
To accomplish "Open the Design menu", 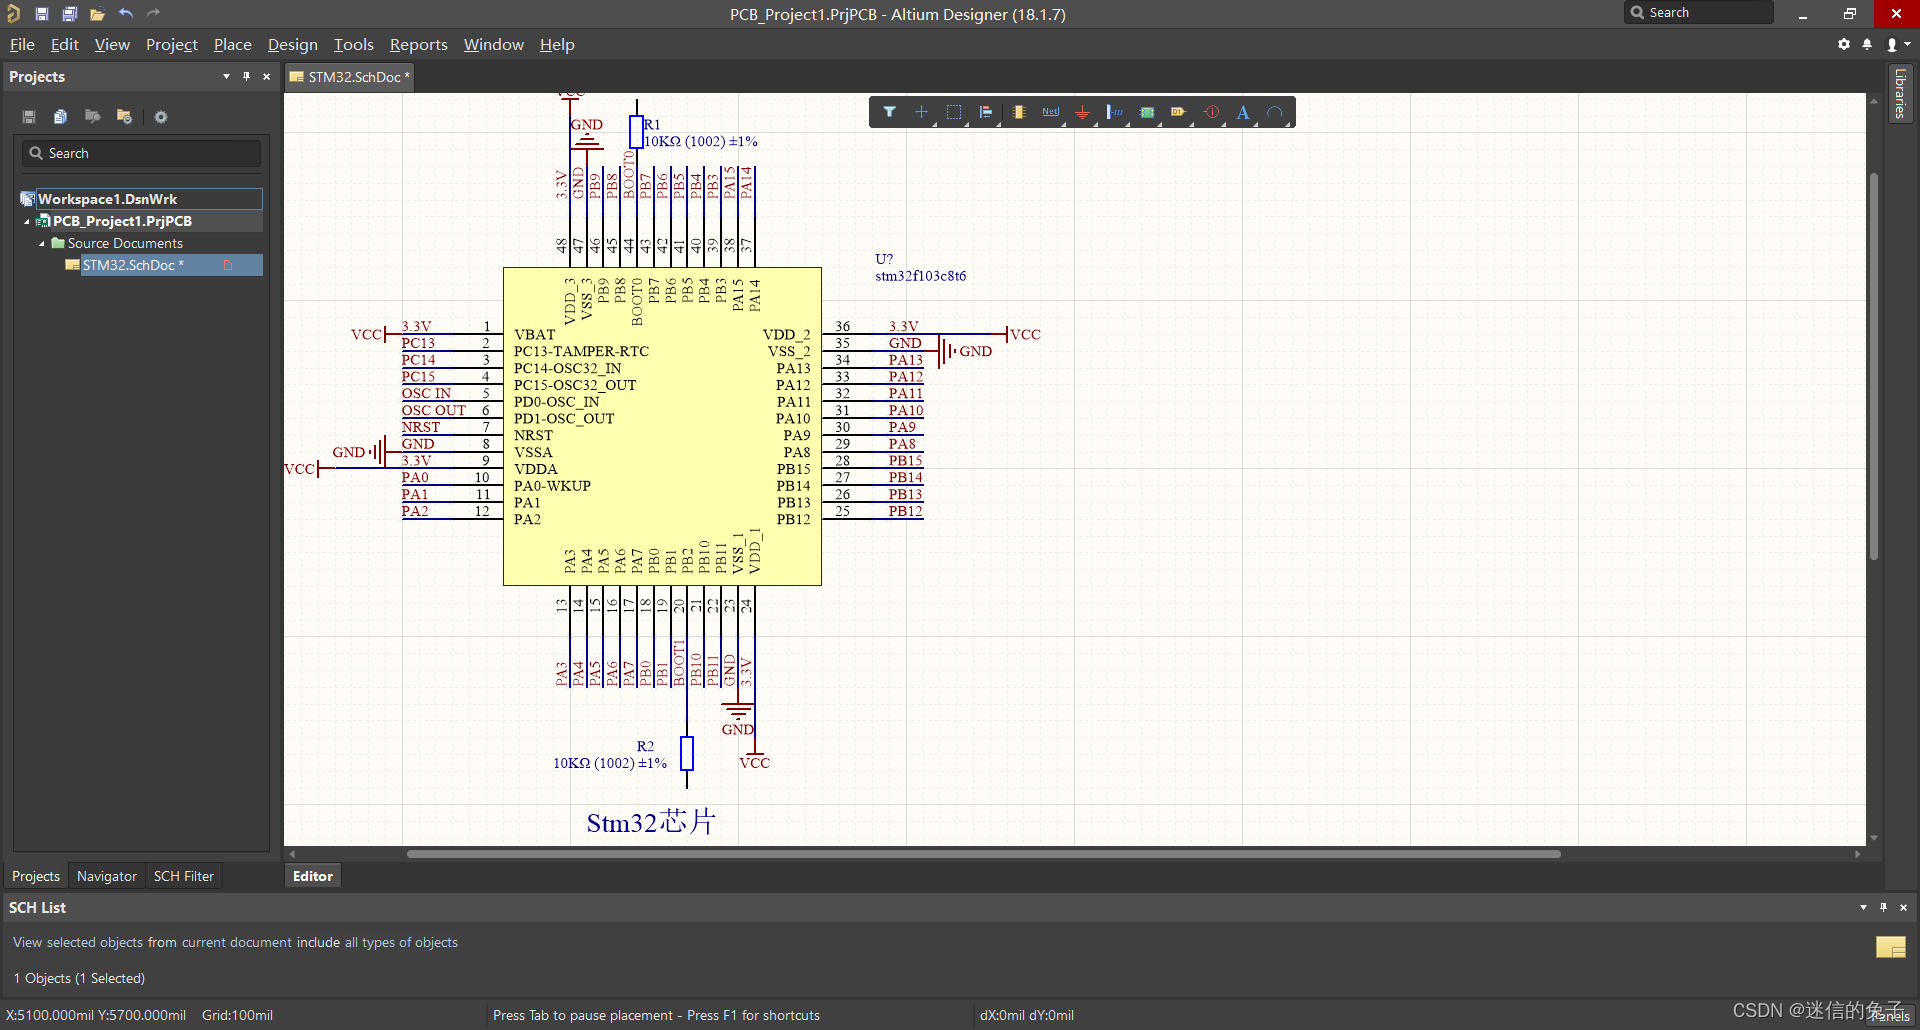I will pyautogui.click(x=292, y=45).
